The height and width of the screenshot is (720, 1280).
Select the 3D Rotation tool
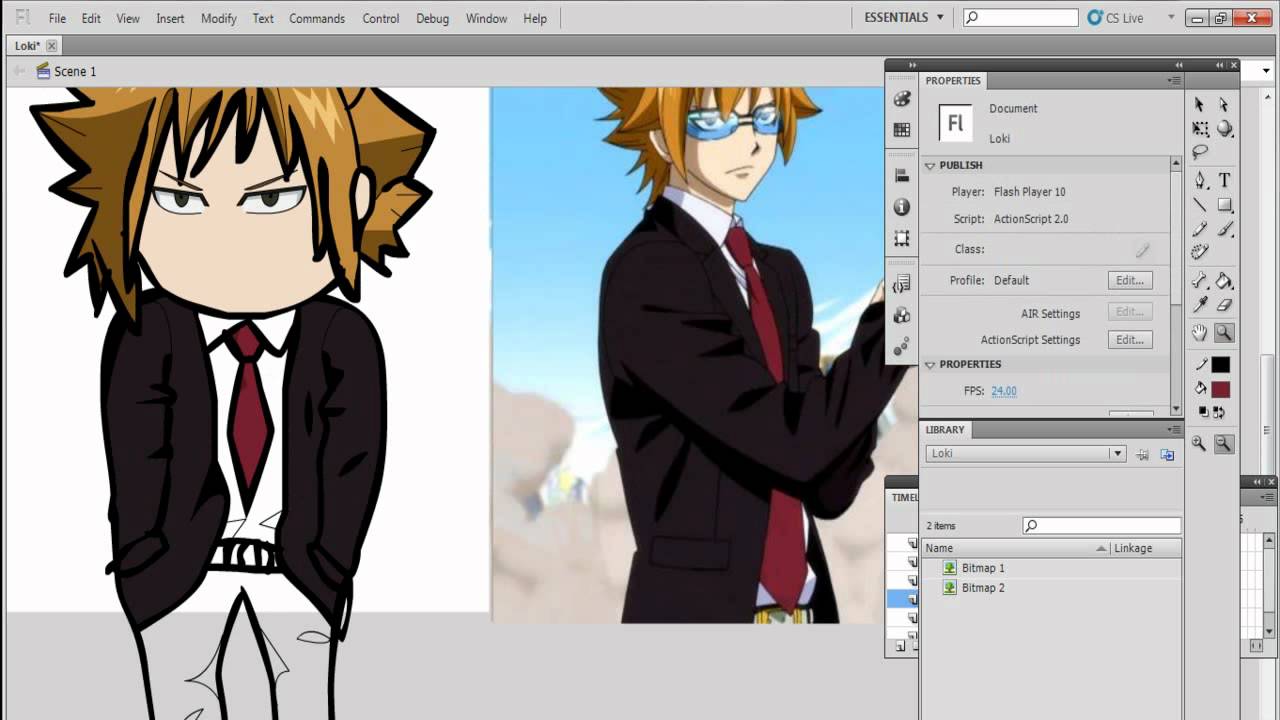[x=1224, y=129]
